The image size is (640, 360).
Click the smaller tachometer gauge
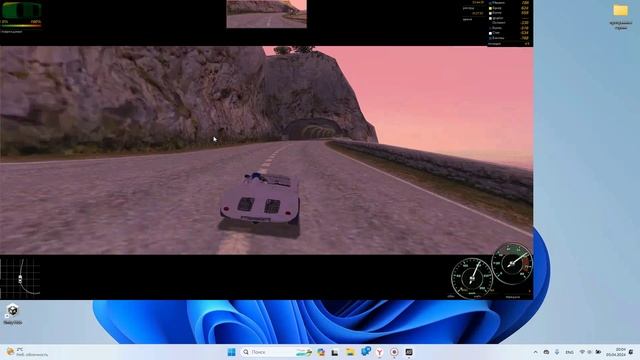[x=512, y=264]
